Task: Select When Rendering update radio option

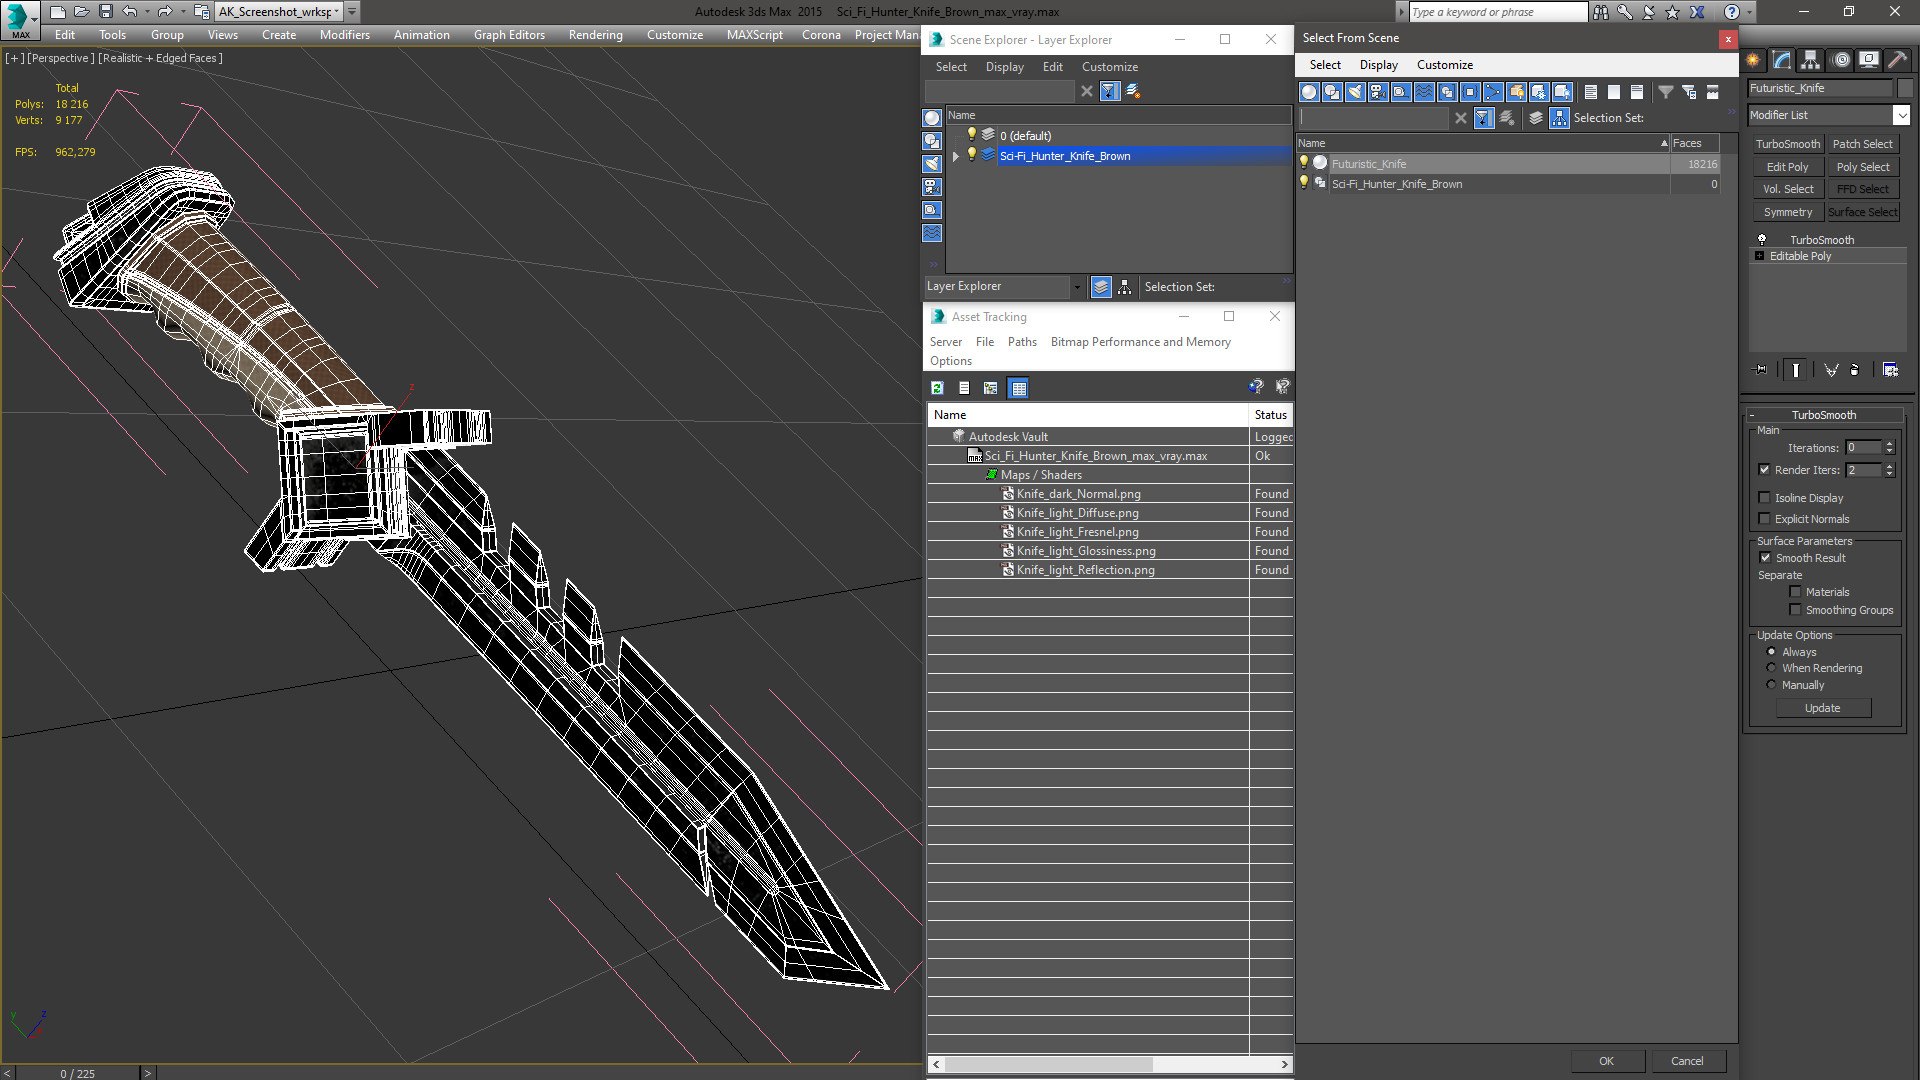Action: pyautogui.click(x=1771, y=668)
